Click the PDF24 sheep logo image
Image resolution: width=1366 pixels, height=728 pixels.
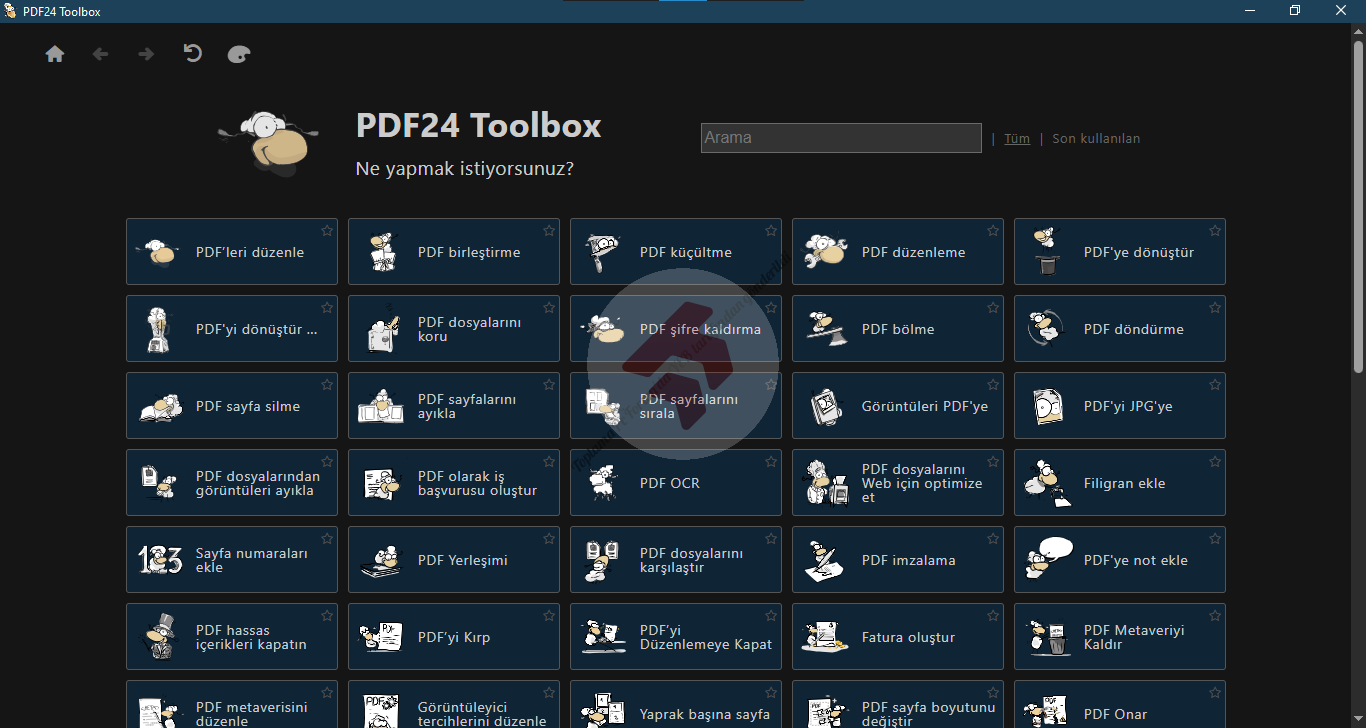(x=270, y=143)
